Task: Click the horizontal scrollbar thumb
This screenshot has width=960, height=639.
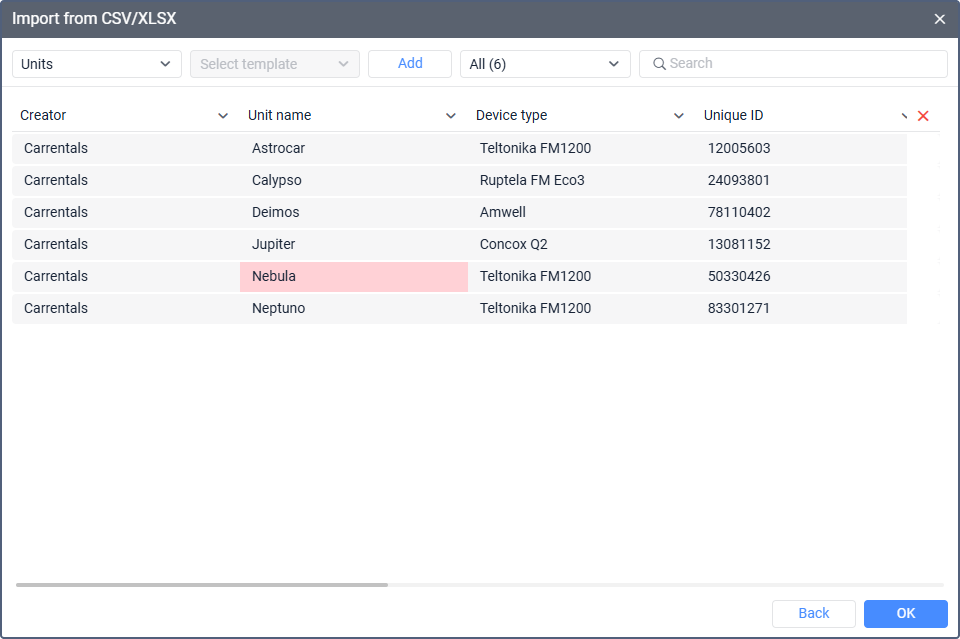Action: coord(202,584)
